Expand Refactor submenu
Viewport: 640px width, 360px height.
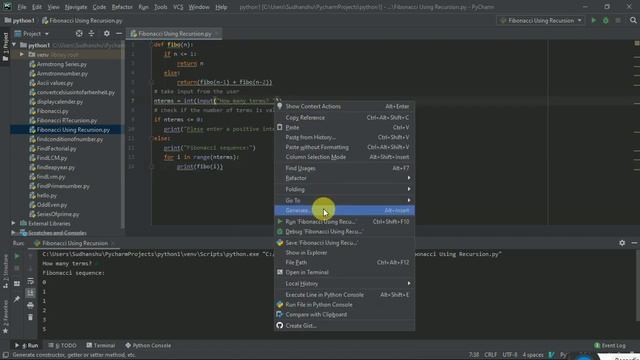pyautogui.click(x=344, y=178)
